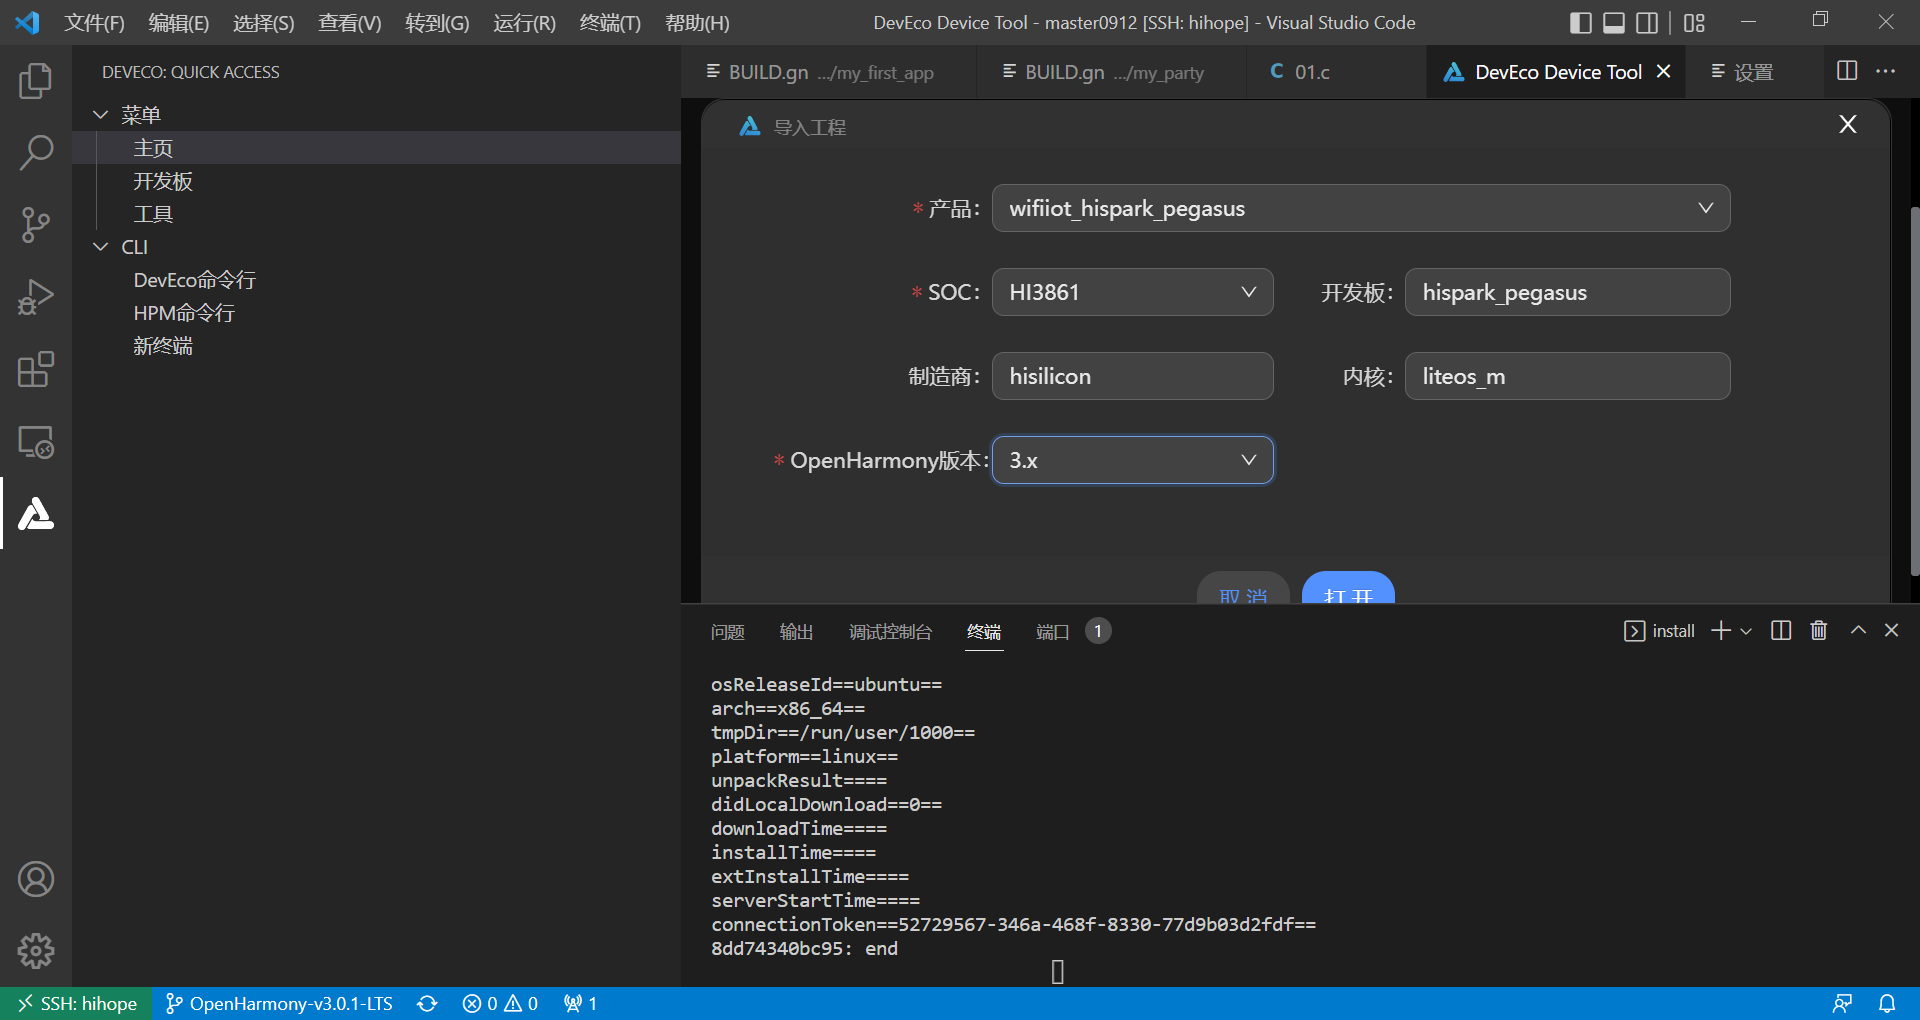Open the SOC dropdown HI3861
This screenshot has width=1920, height=1020.
tap(1132, 292)
